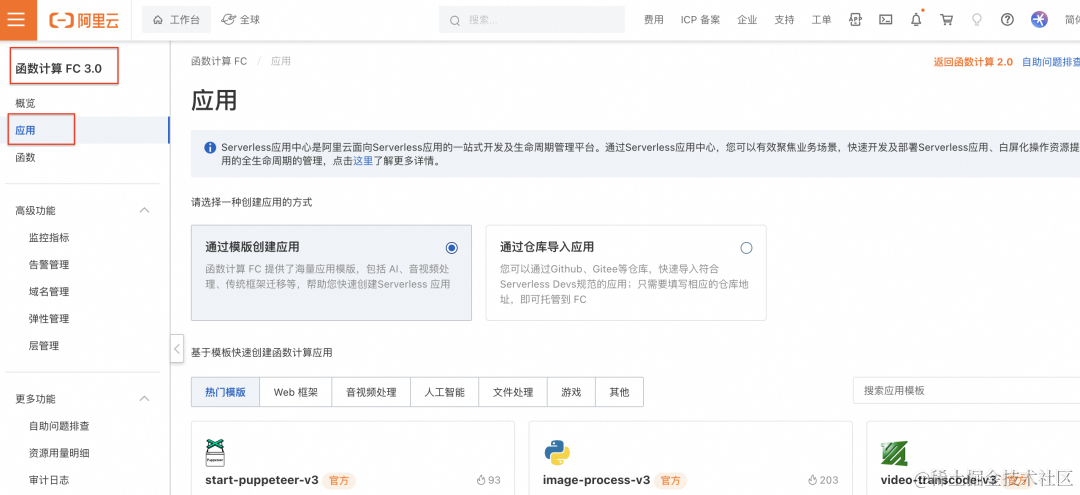Switch to the Web 框架 tab
The image size is (1080, 495).
pyautogui.click(x=295, y=392)
